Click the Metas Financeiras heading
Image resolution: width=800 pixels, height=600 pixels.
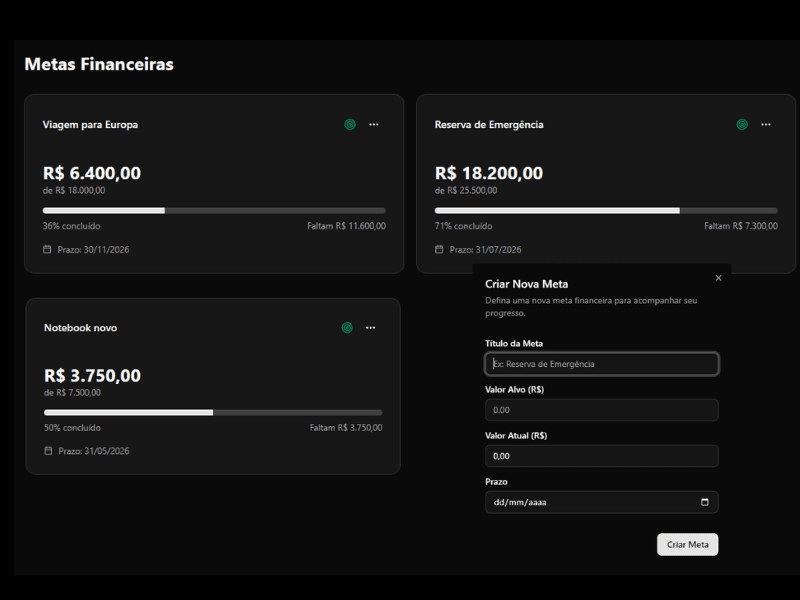pos(99,64)
